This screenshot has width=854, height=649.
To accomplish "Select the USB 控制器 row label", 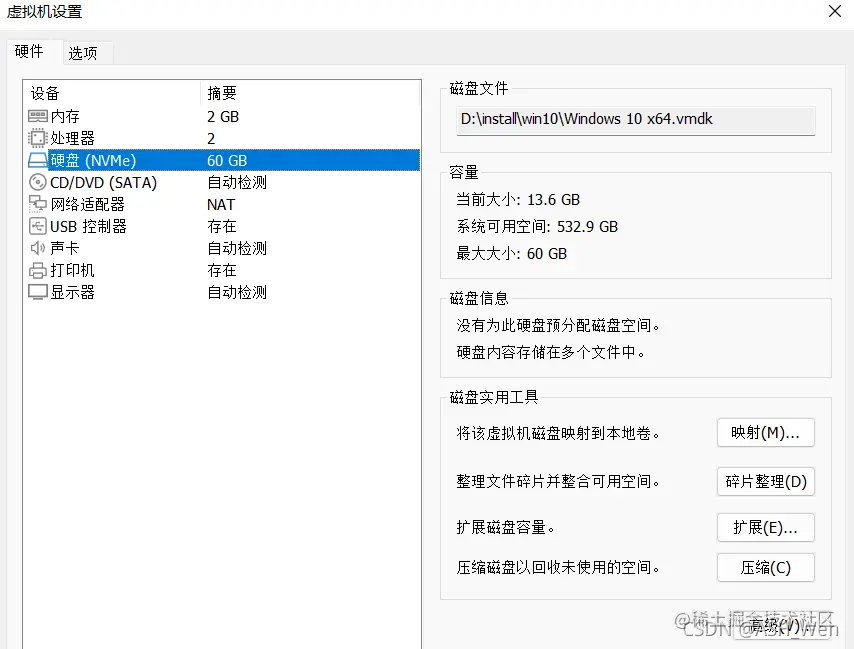I will tap(88, 226).
